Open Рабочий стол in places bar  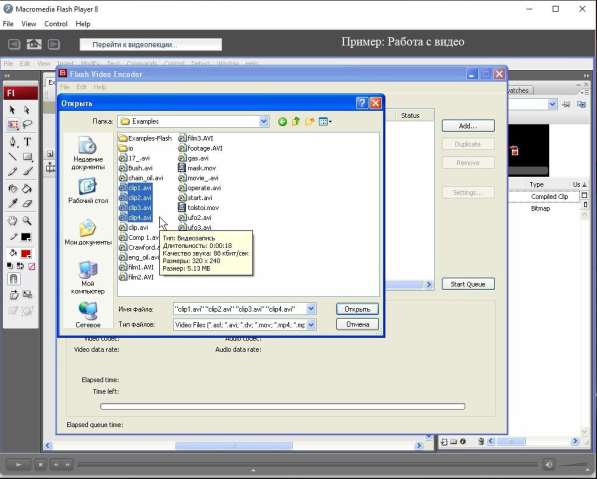coord(88,191)
